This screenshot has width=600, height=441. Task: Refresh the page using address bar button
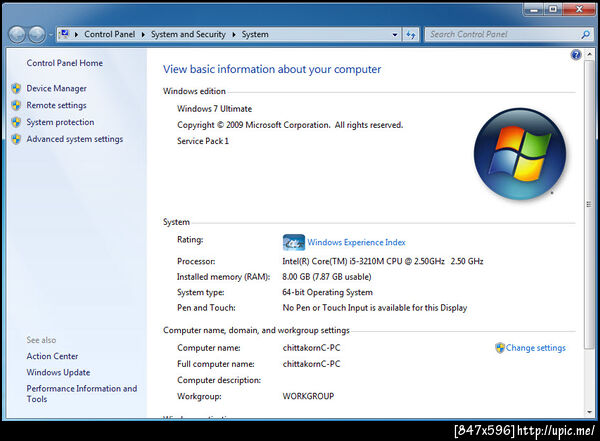pos(411,34)
